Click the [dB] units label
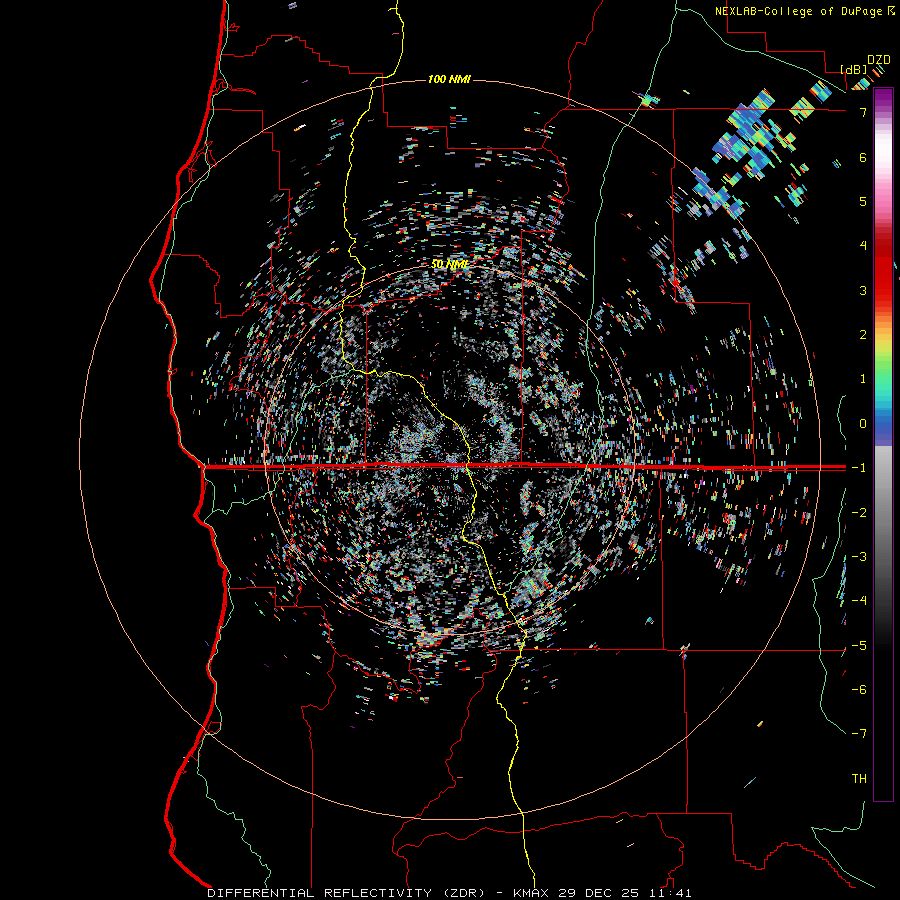The height and width of the screenshot is (900, 900). click(x=854, y=69)
